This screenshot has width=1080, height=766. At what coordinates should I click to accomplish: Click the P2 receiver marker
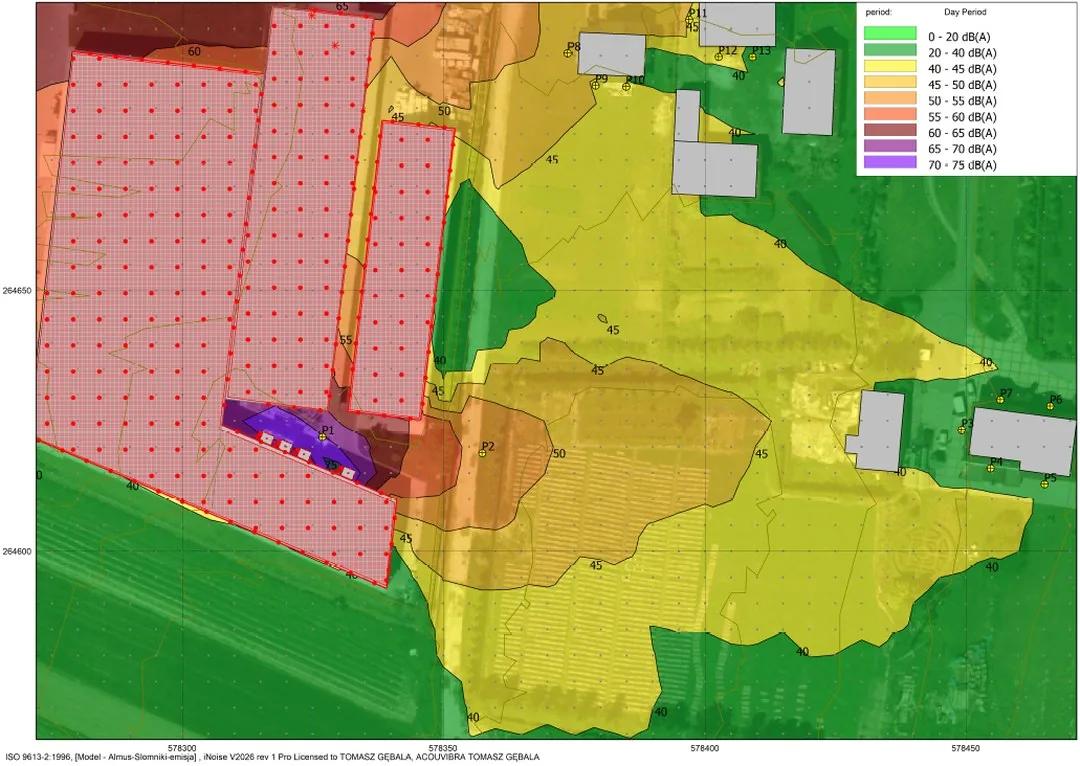pos(483,453)
